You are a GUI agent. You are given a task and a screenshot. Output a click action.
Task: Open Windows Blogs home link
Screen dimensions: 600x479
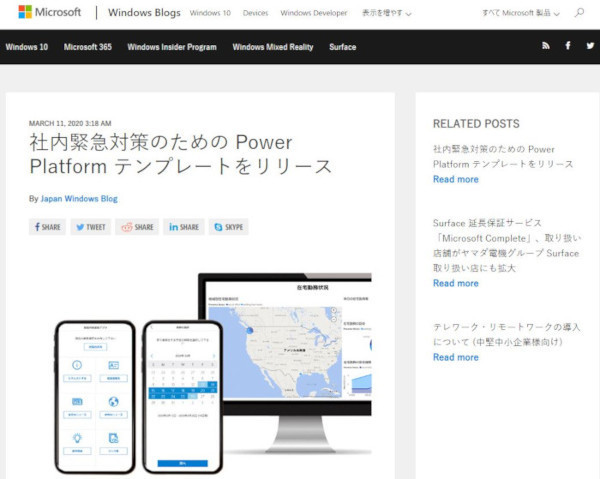144,13
